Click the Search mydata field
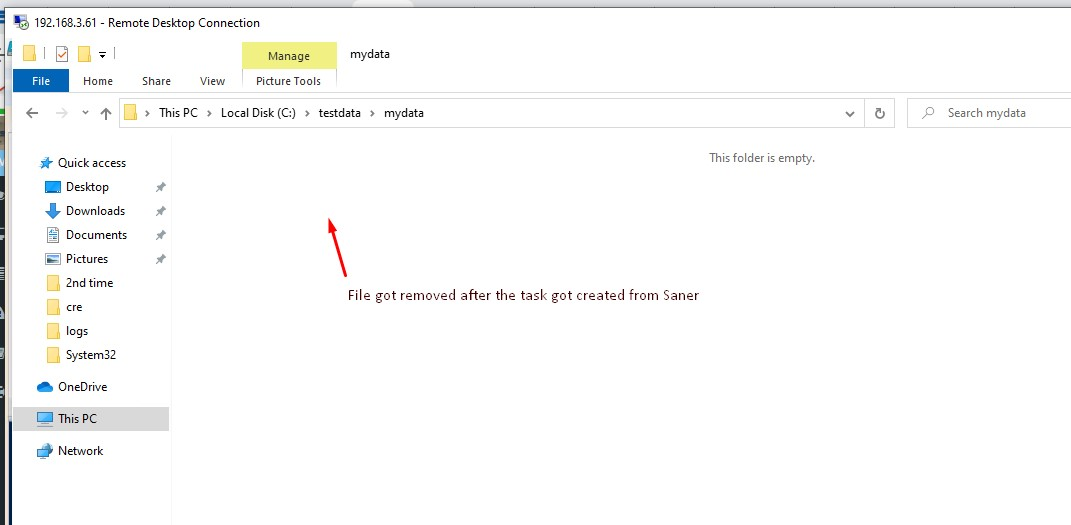The image size is (1071, 525). 989,113
